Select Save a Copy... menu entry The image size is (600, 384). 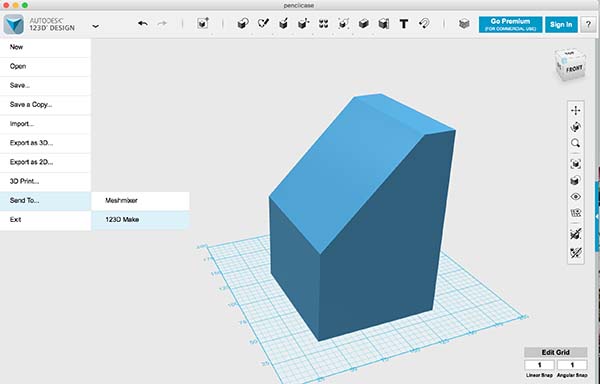coord(45,105)
